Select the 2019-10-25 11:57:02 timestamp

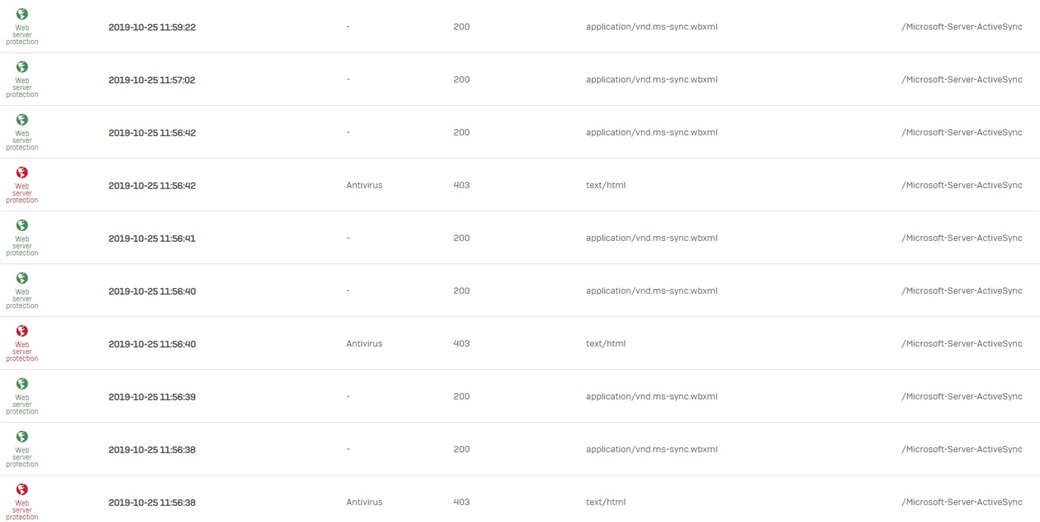152,80
